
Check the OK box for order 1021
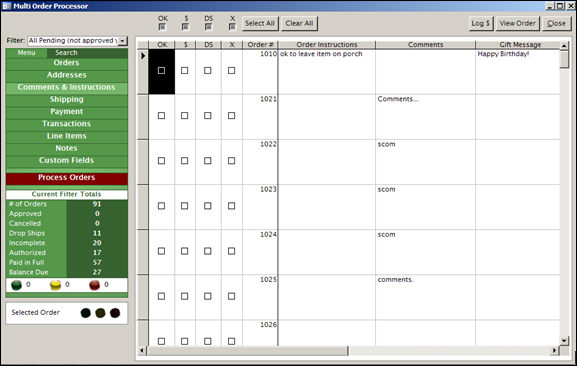point(161,116)
